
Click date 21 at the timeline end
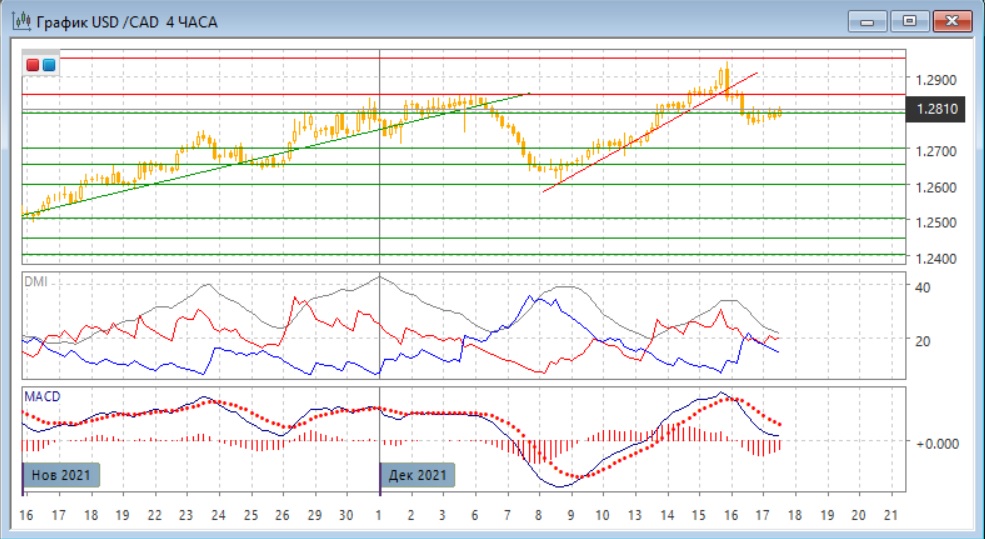tap(893, 514)
